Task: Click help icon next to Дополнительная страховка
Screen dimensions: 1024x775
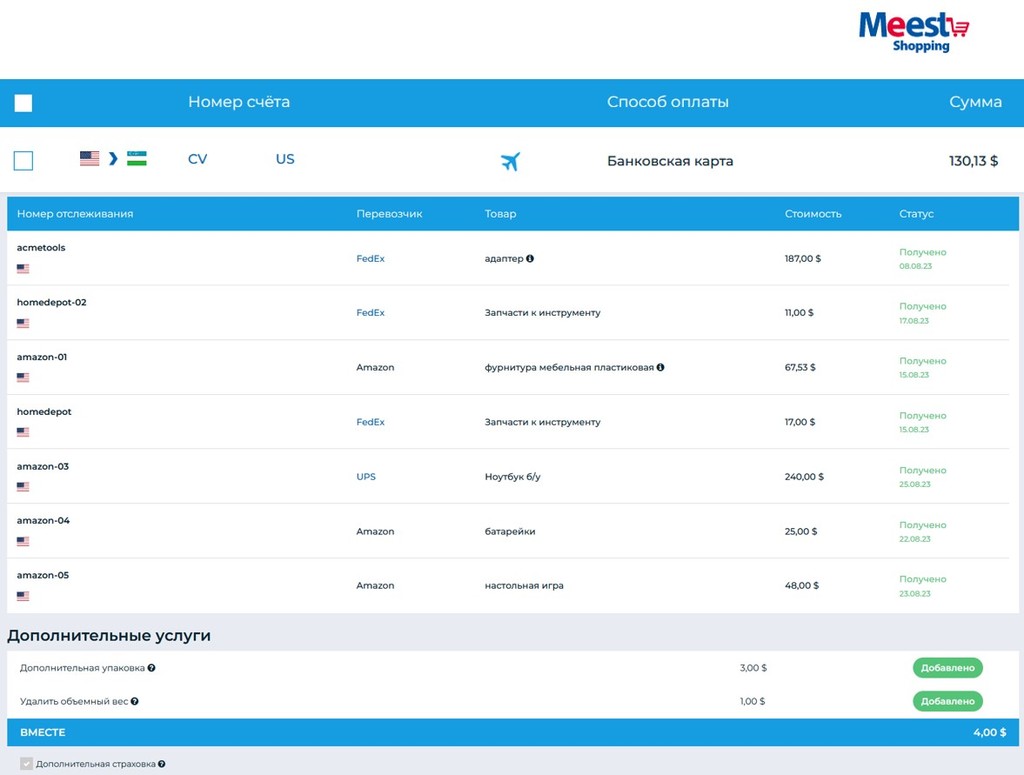Action: click(x=161, y=764)
